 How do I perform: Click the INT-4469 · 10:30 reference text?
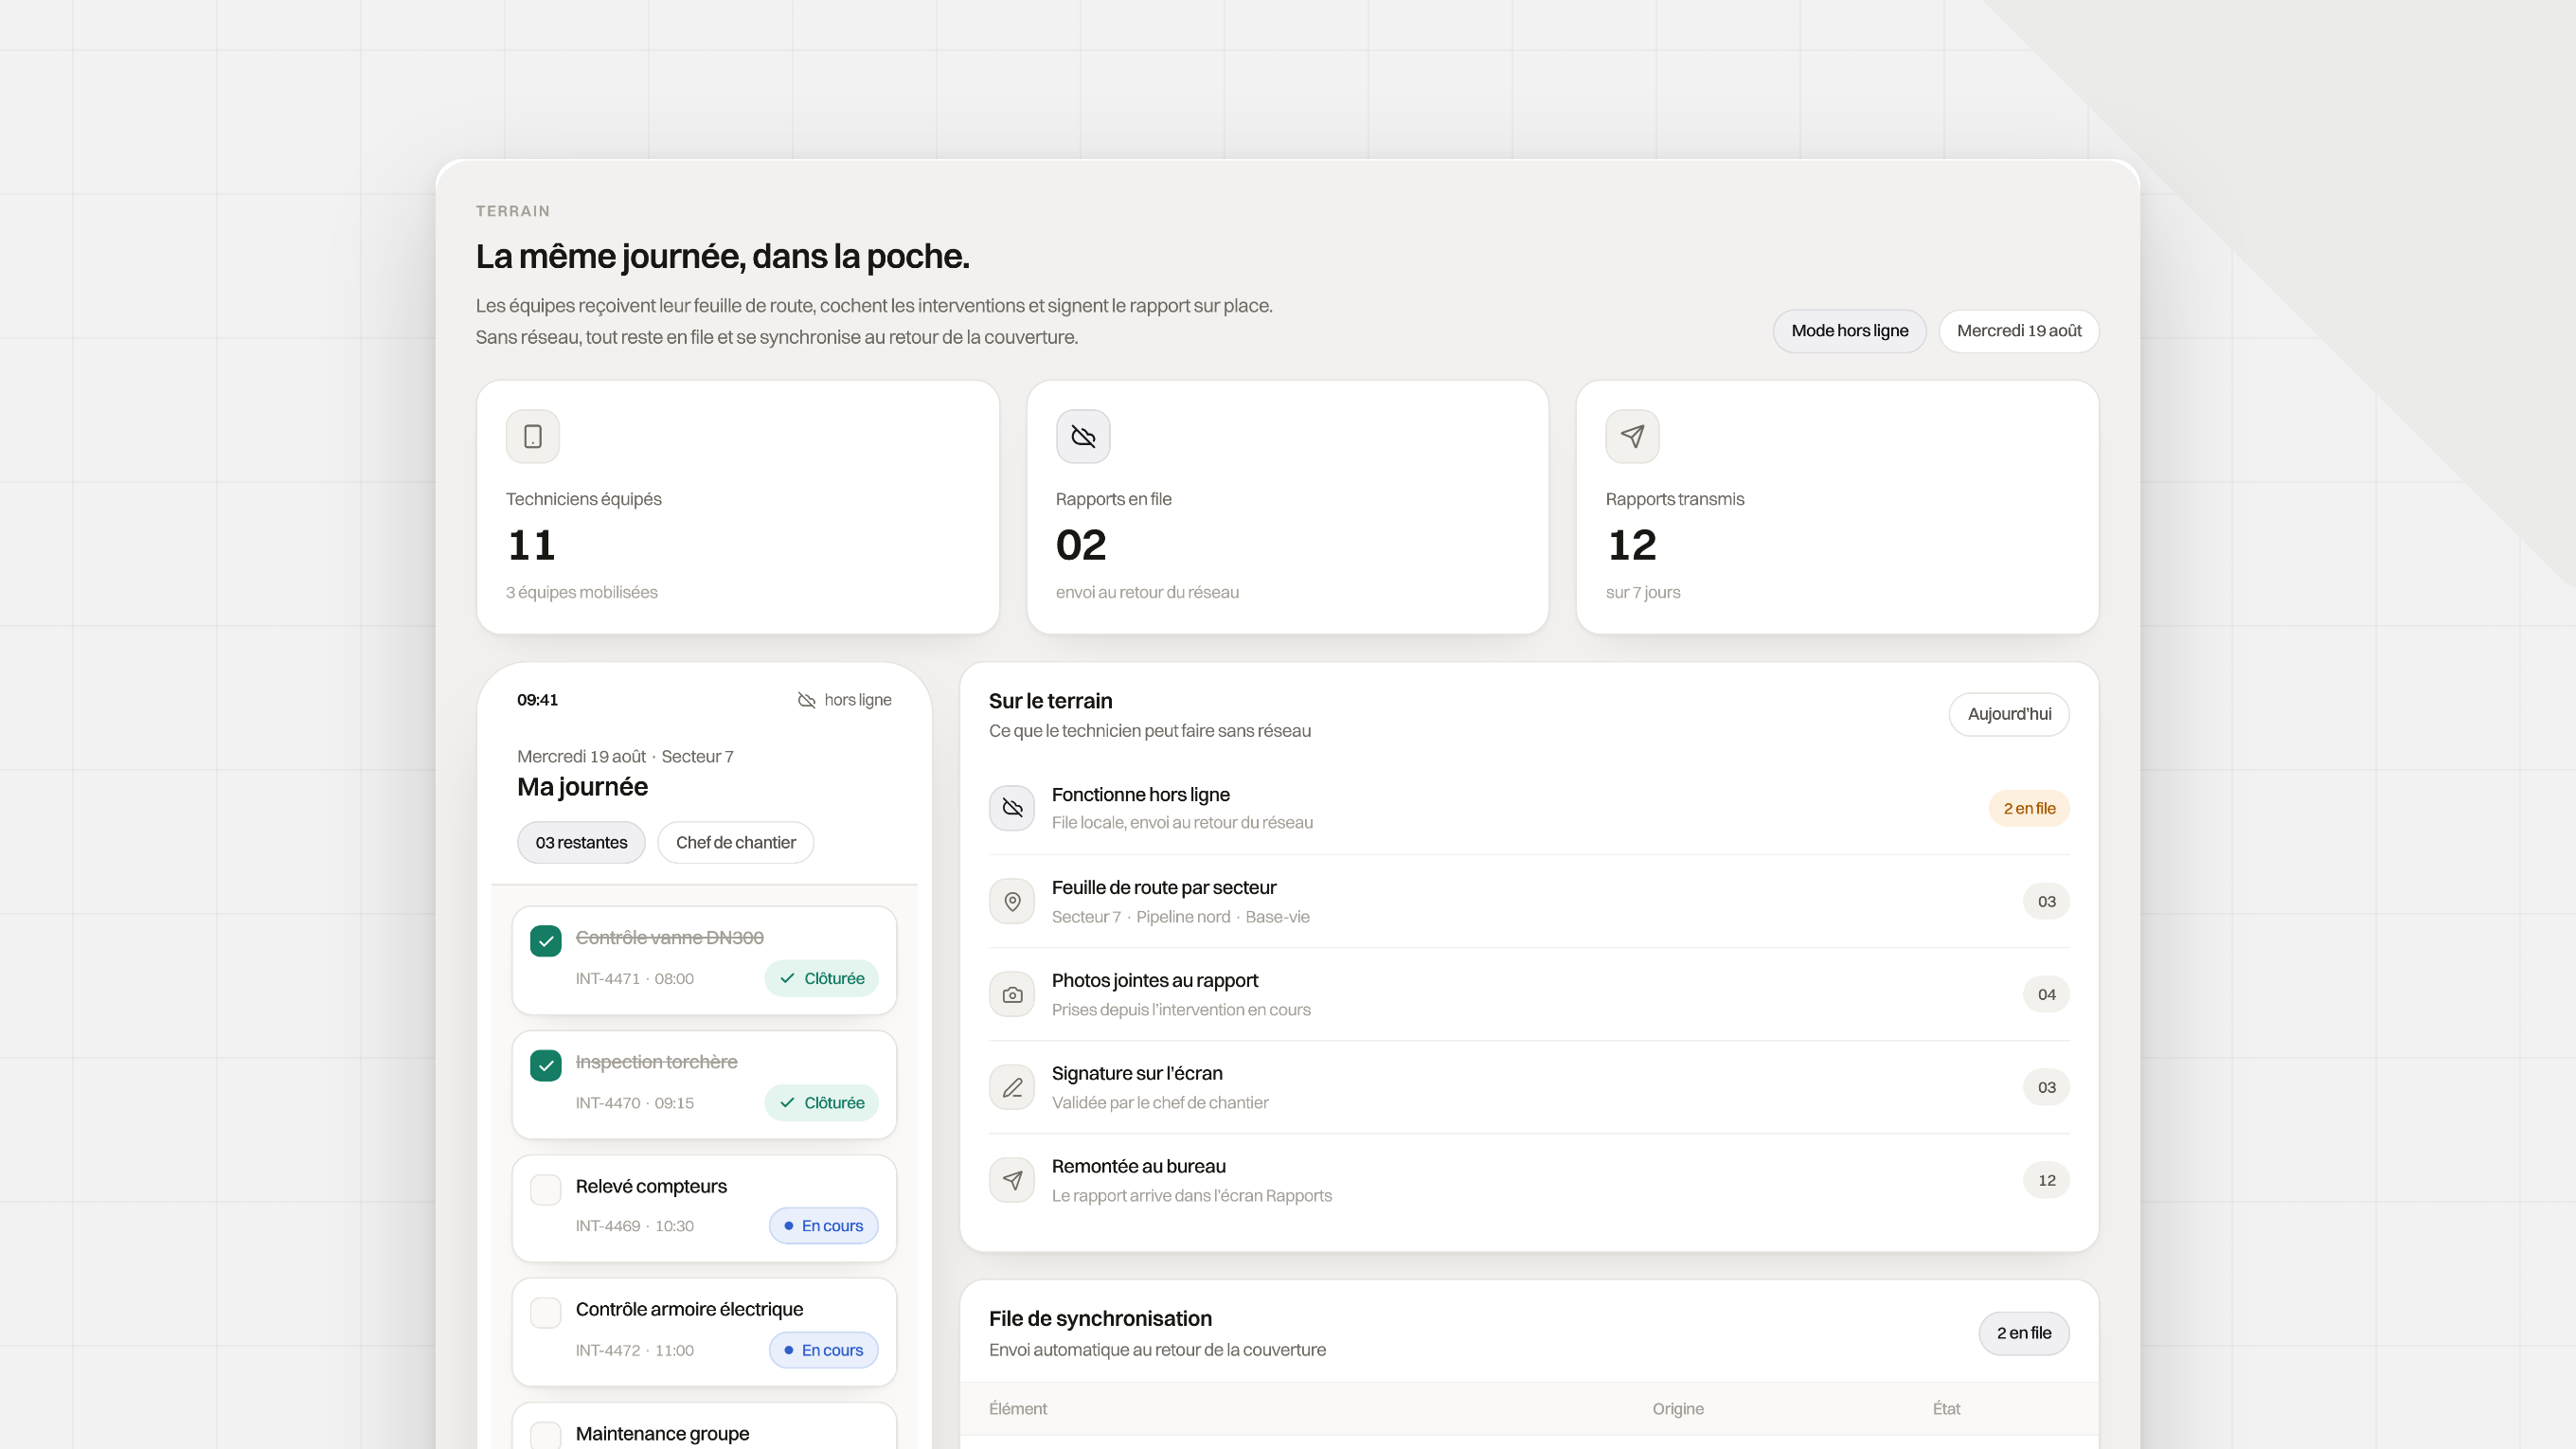pos(634,1226)
